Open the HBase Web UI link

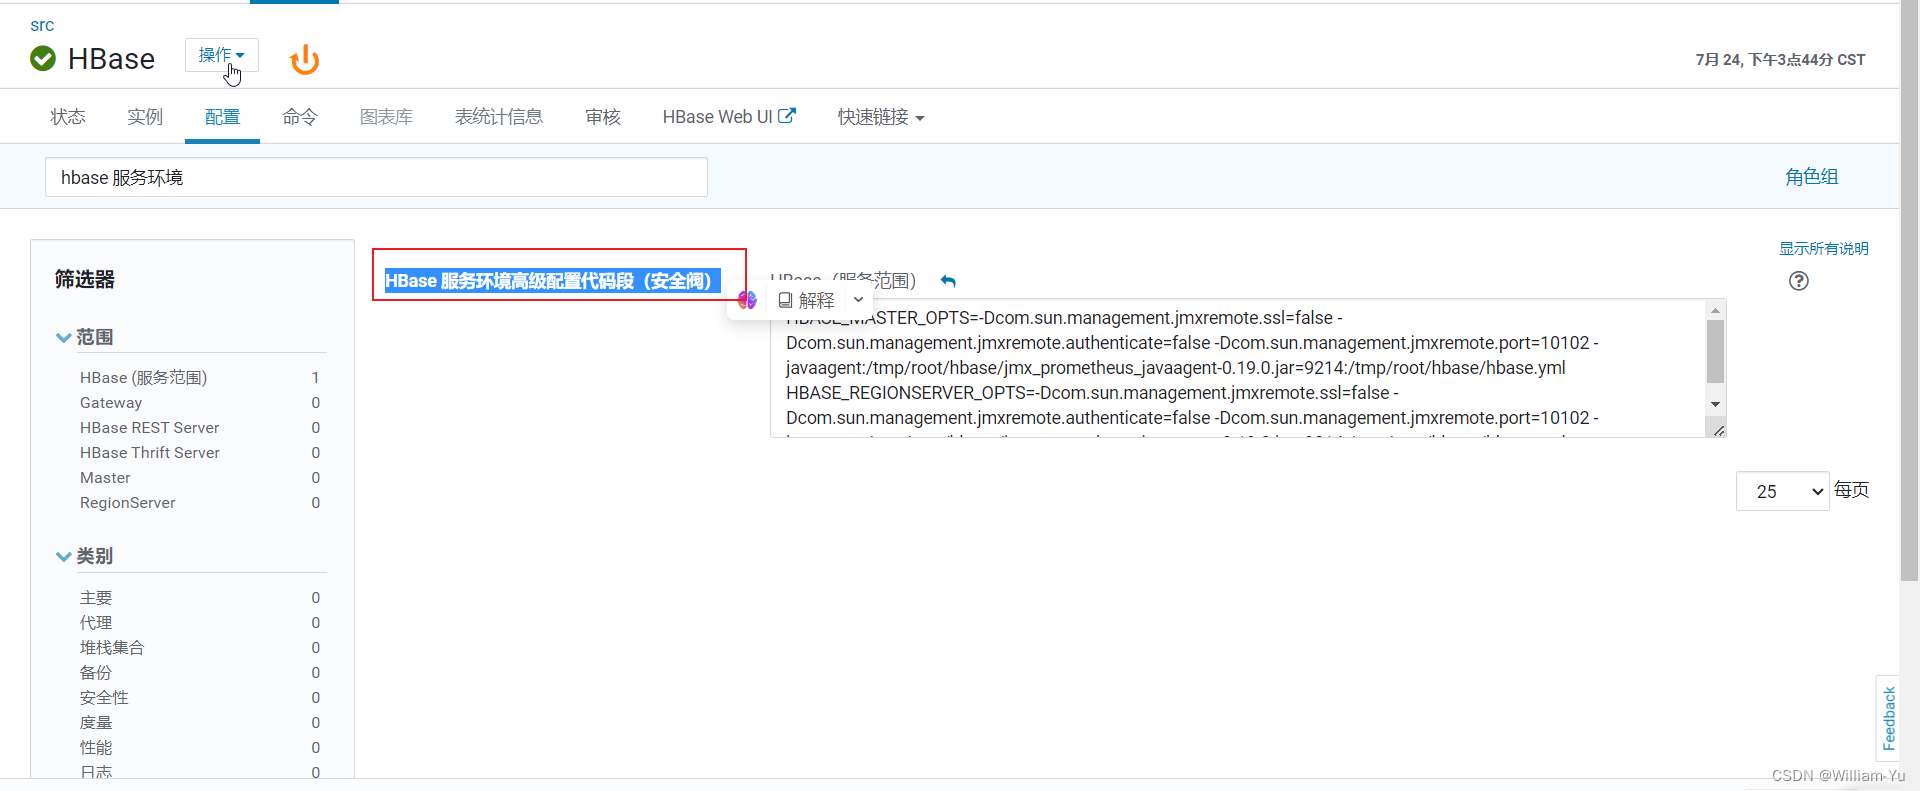(x=717, y=117)
